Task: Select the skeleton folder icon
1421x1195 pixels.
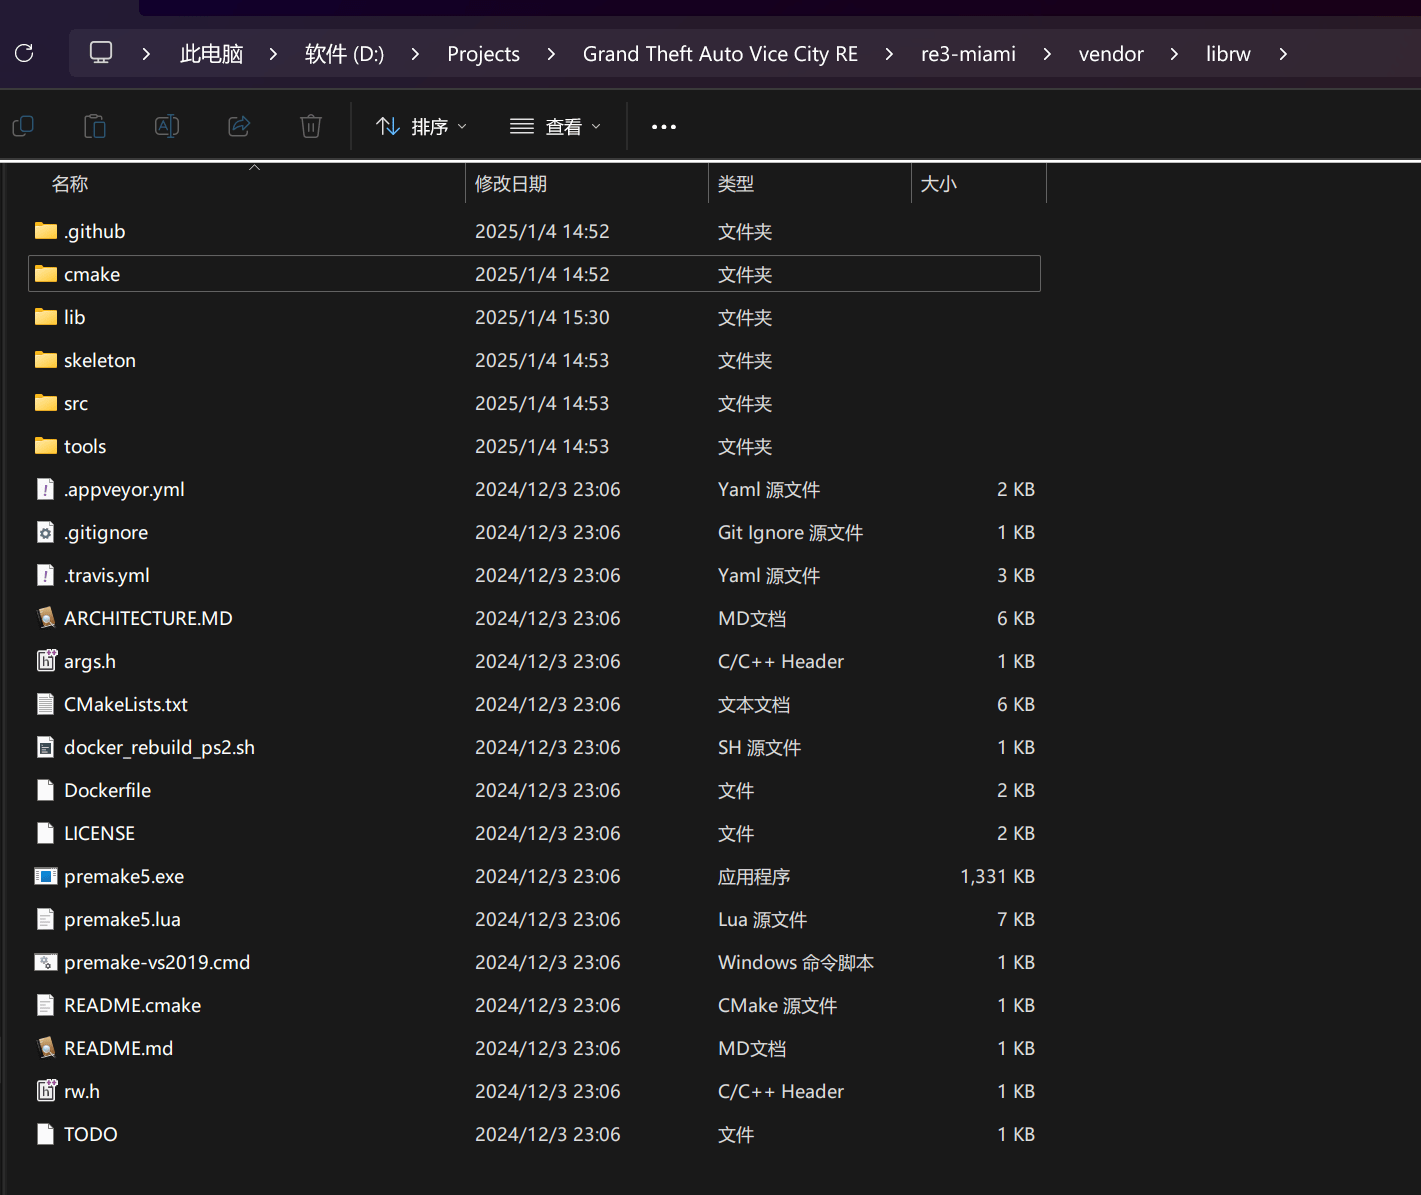Action: point(46,360)
